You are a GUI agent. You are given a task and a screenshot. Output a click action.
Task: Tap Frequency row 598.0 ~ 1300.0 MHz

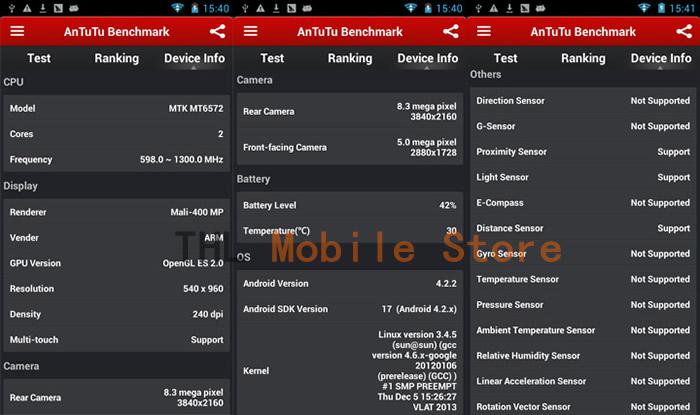click(117, 159)
